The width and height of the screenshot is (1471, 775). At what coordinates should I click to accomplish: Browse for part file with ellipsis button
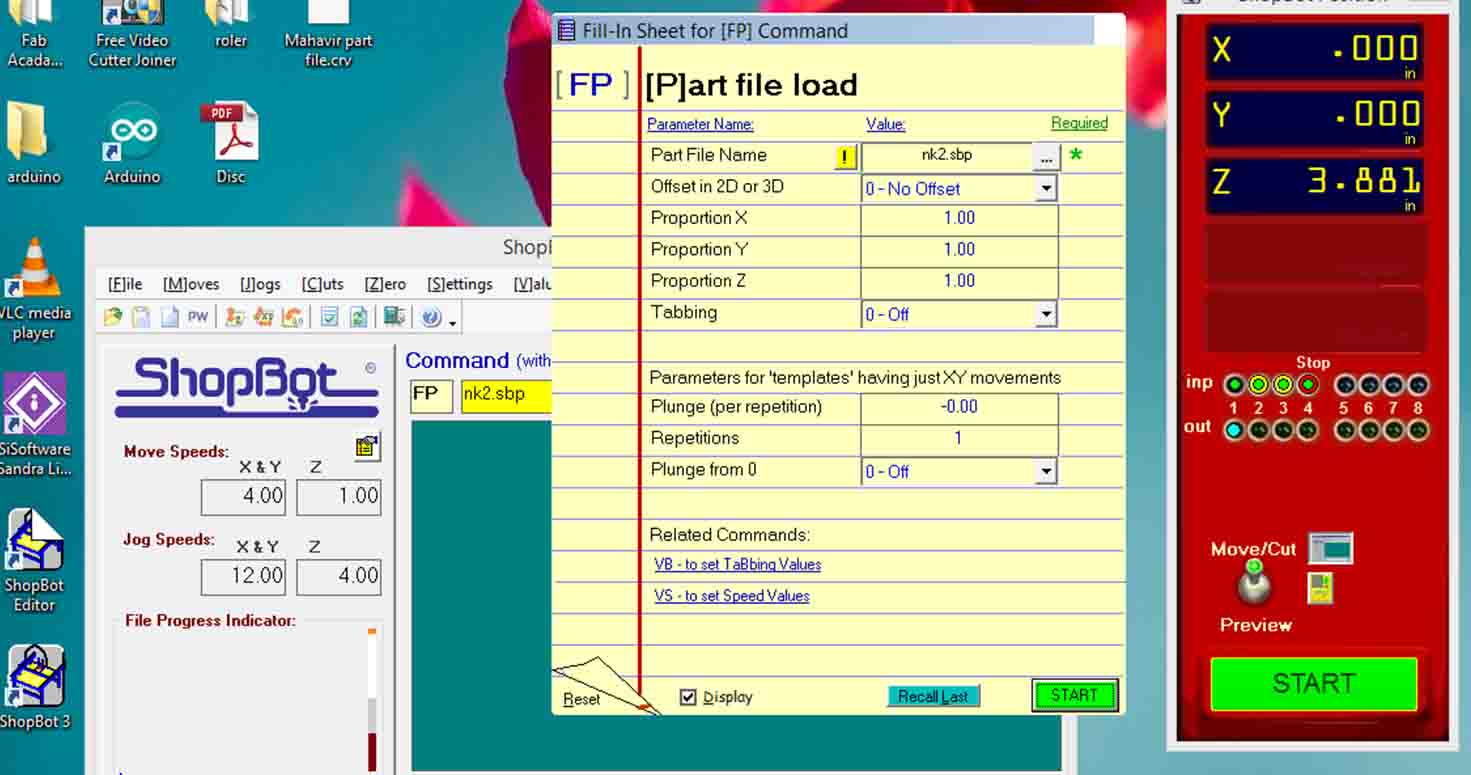pyautogui.click(x=1045, y=156)
